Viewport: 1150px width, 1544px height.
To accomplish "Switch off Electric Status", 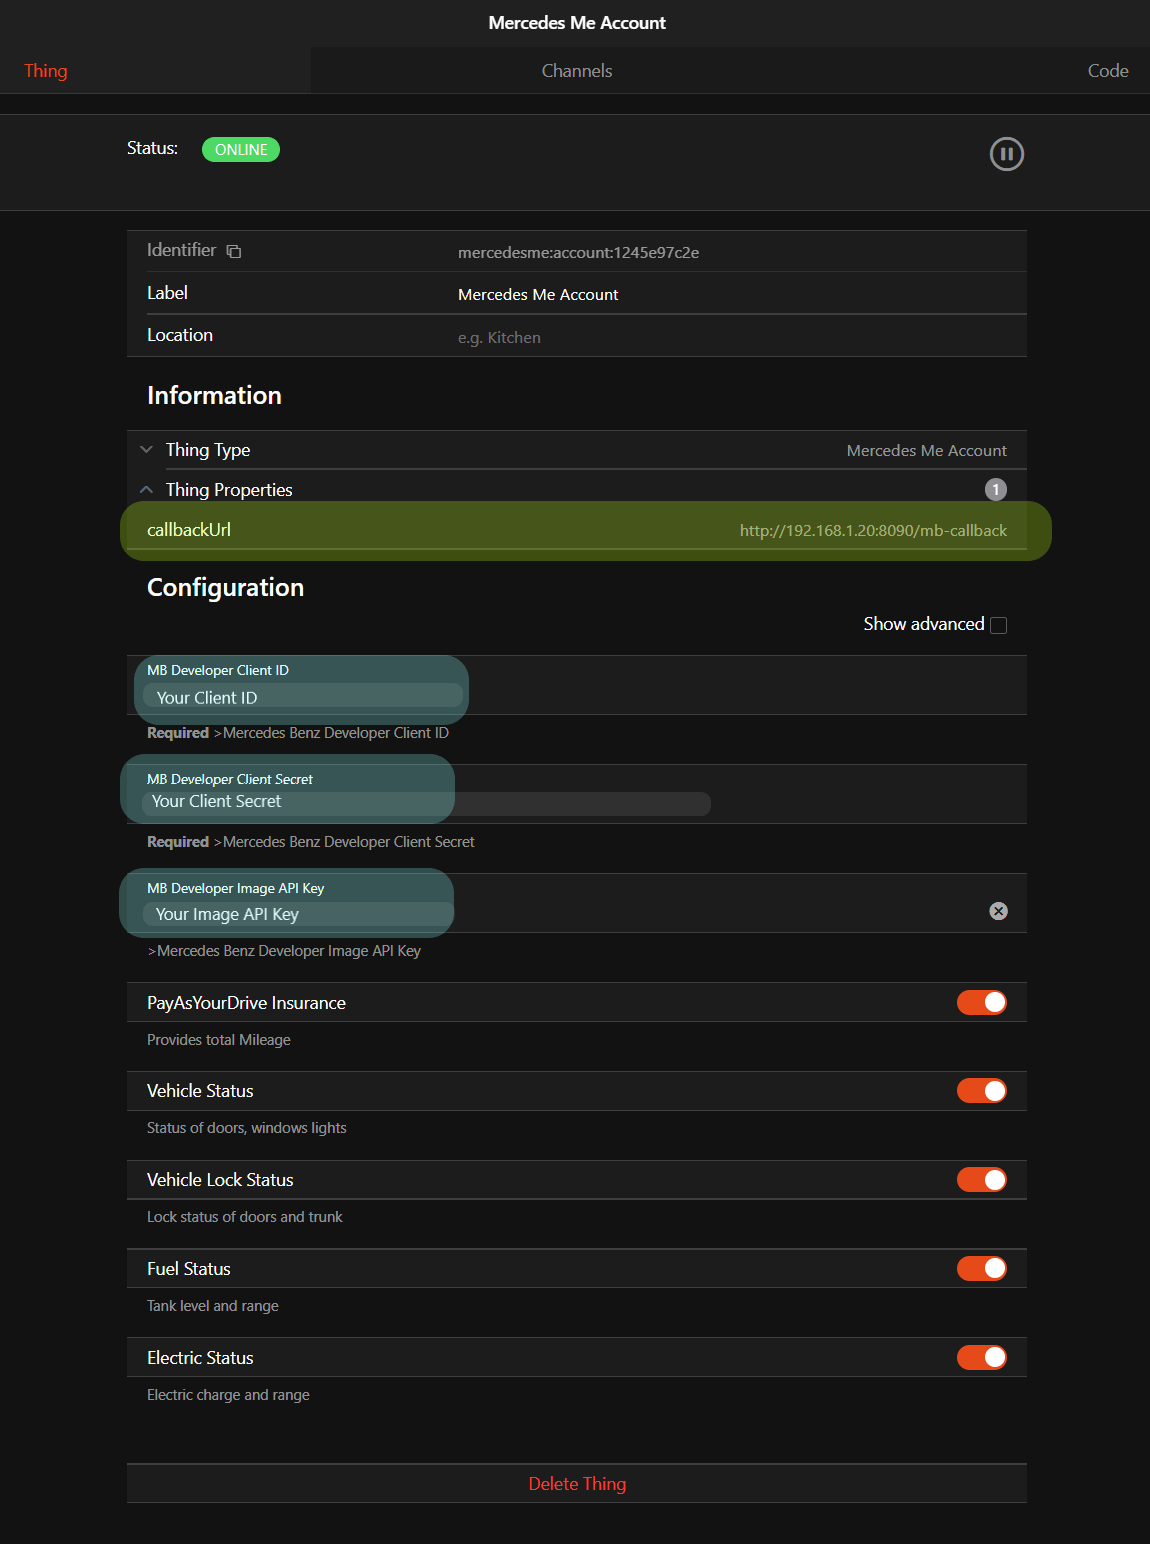I will pos(981,1358).
